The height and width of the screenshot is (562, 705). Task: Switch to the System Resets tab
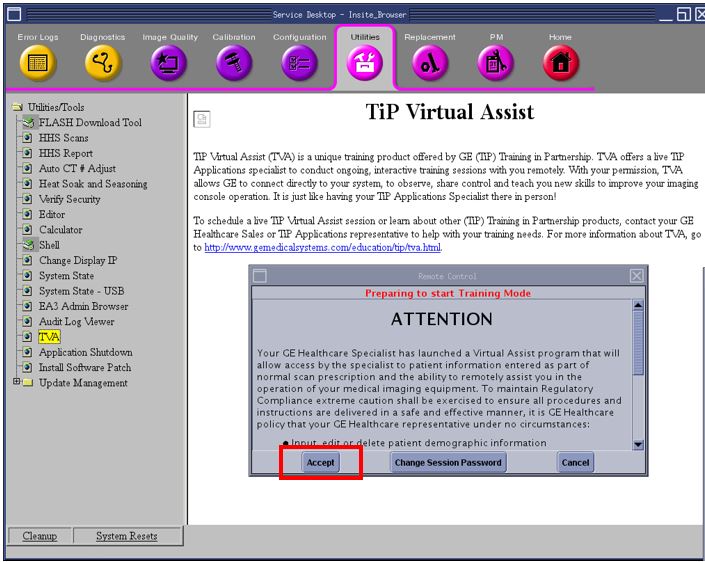(126, 536)
